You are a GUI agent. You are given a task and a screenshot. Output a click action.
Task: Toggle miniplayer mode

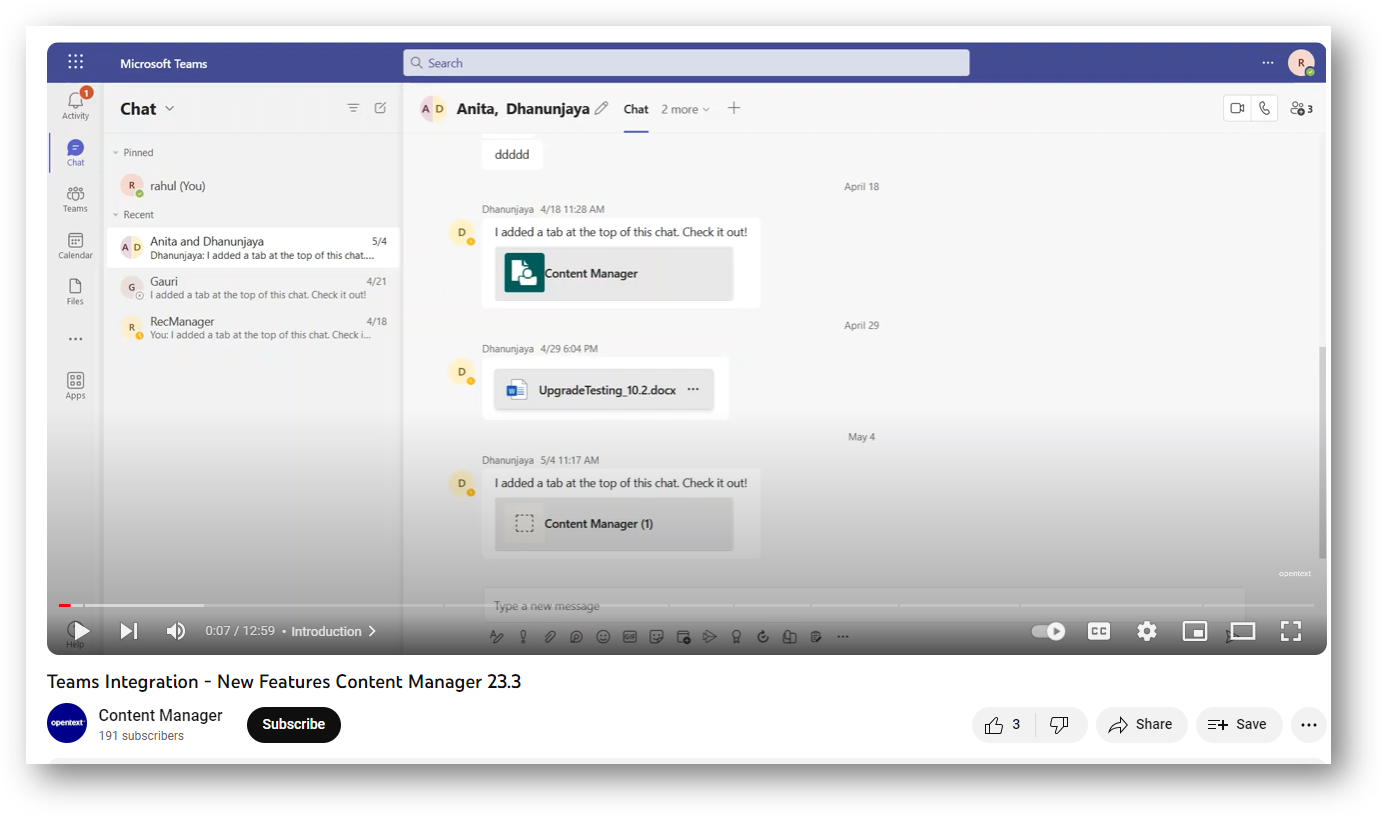point(1195,631)
